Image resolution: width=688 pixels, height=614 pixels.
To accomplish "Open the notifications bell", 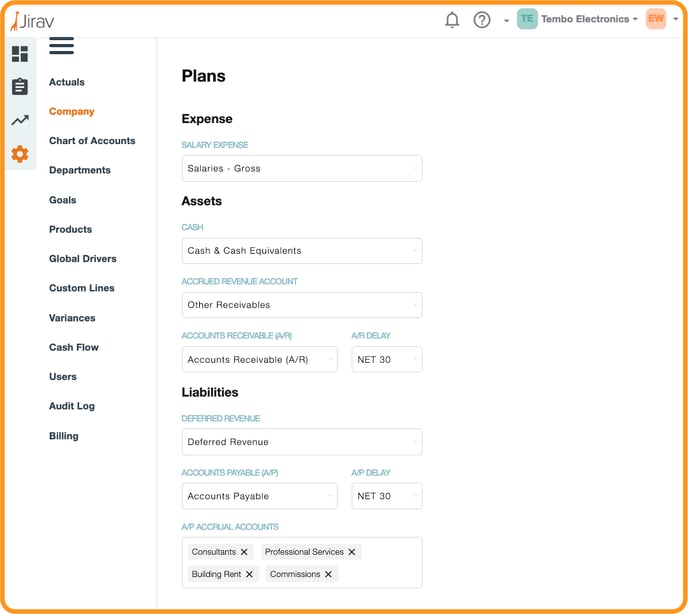I will pos(452,20).
